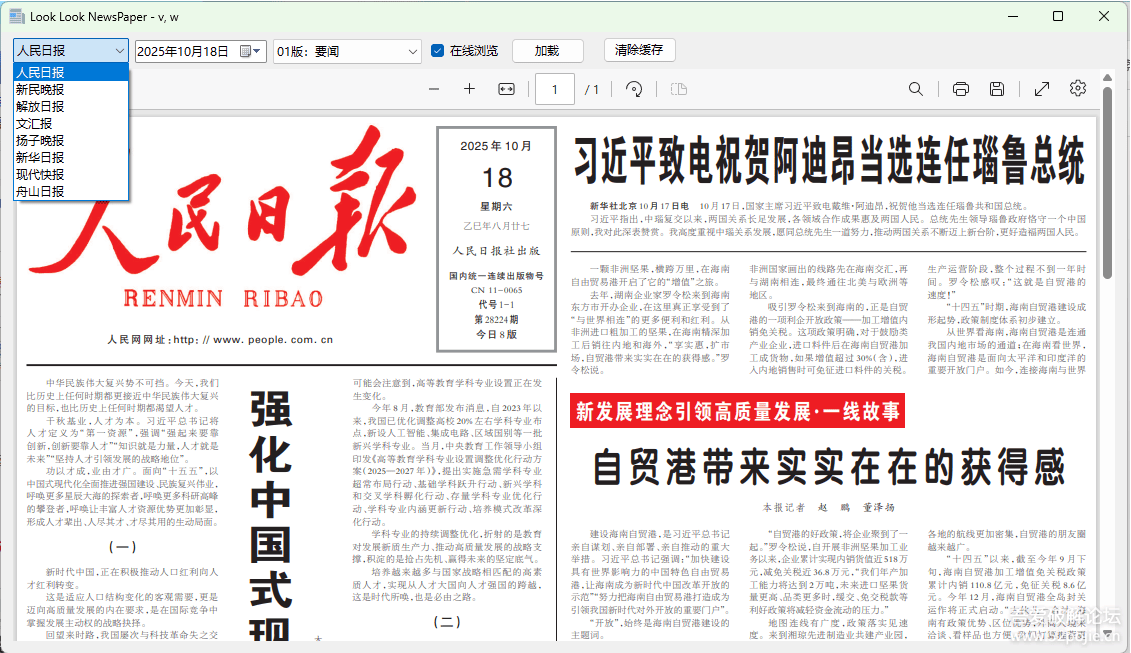This screenshot has height=653, width=1131.
Task: Zoom out with the minus icon
Action: (434, 89)
